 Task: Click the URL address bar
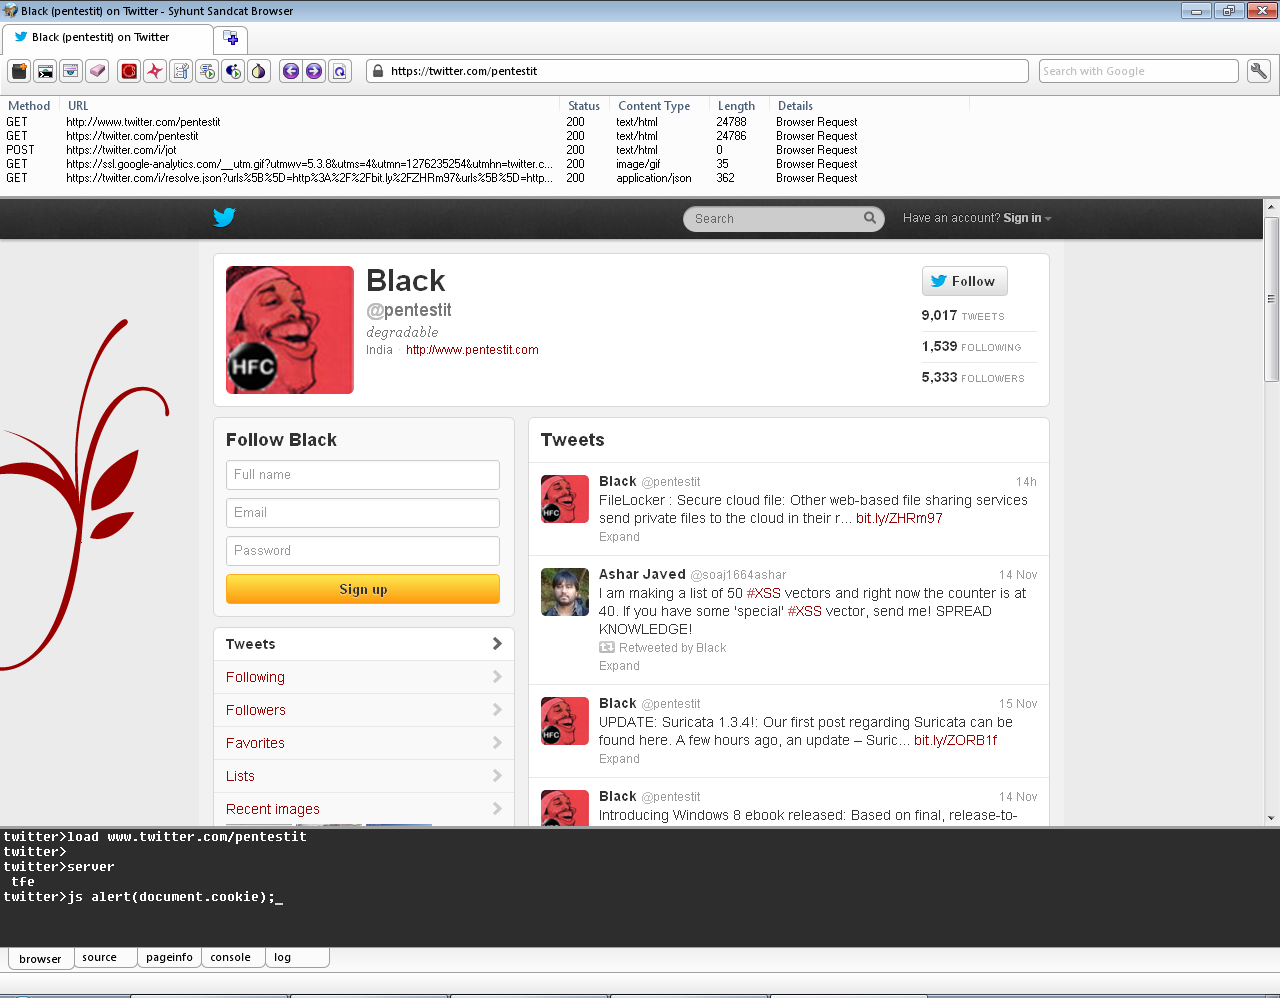[697, 71]
